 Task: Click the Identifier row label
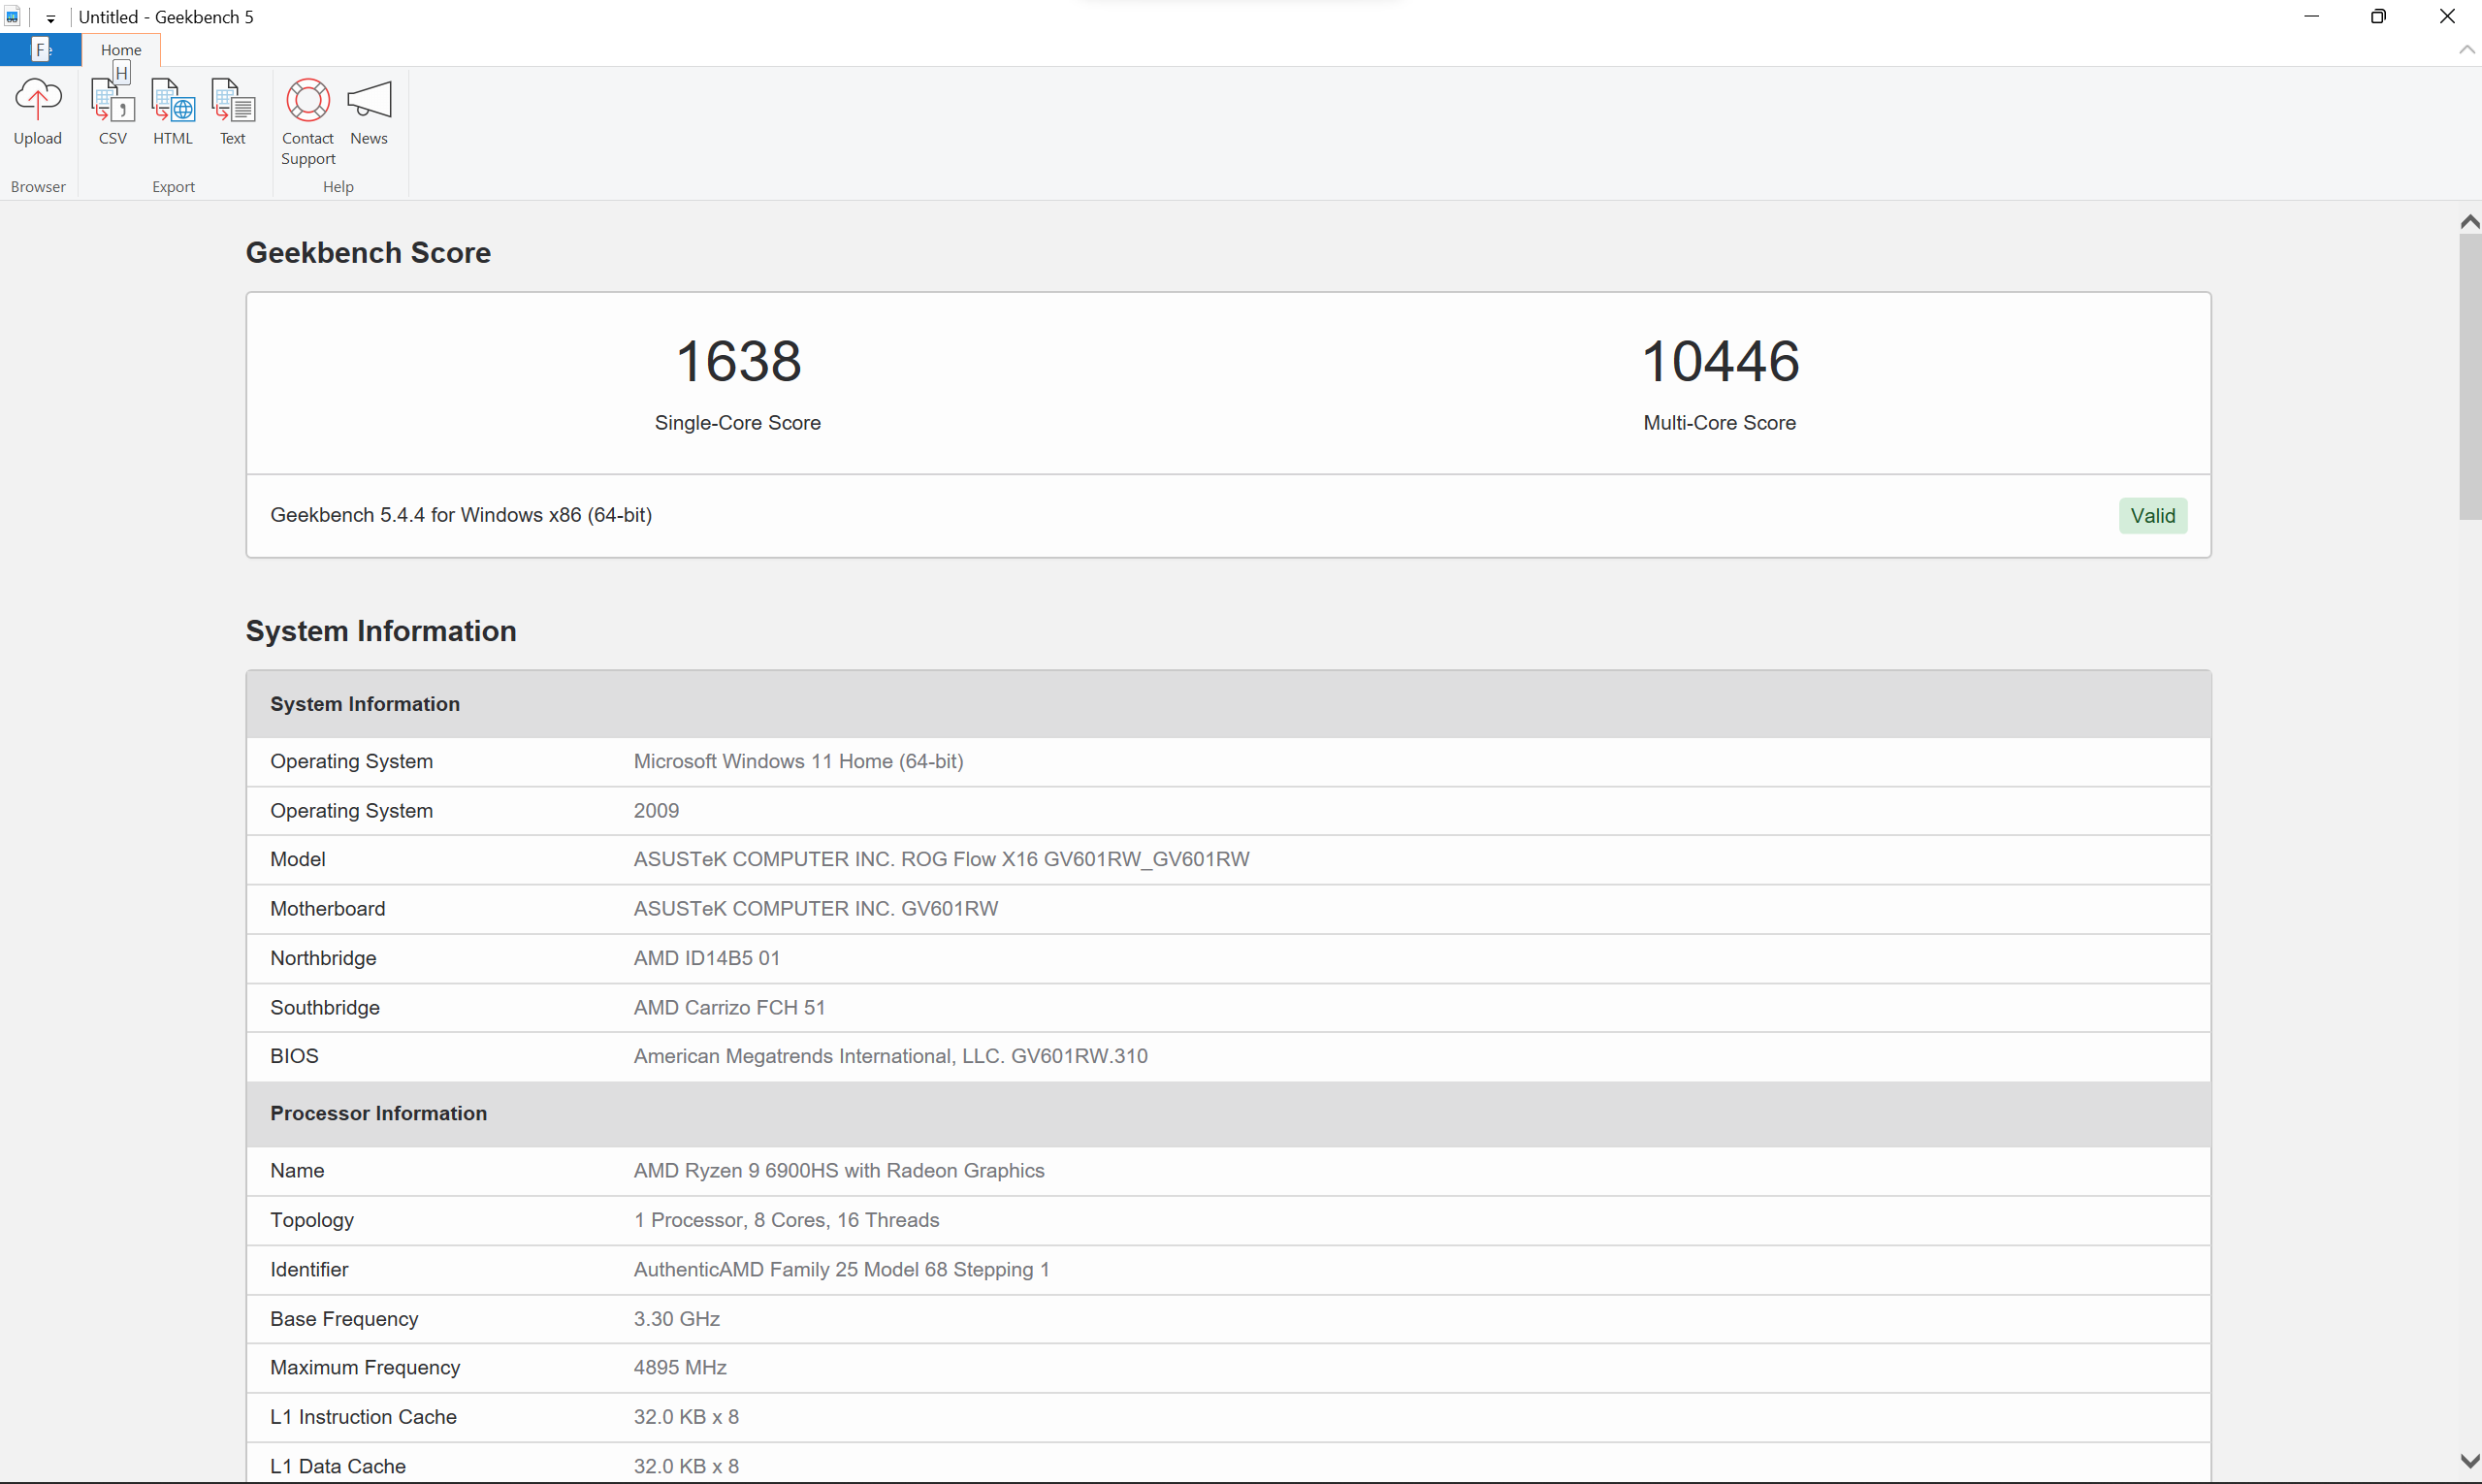coord(309,1270)
